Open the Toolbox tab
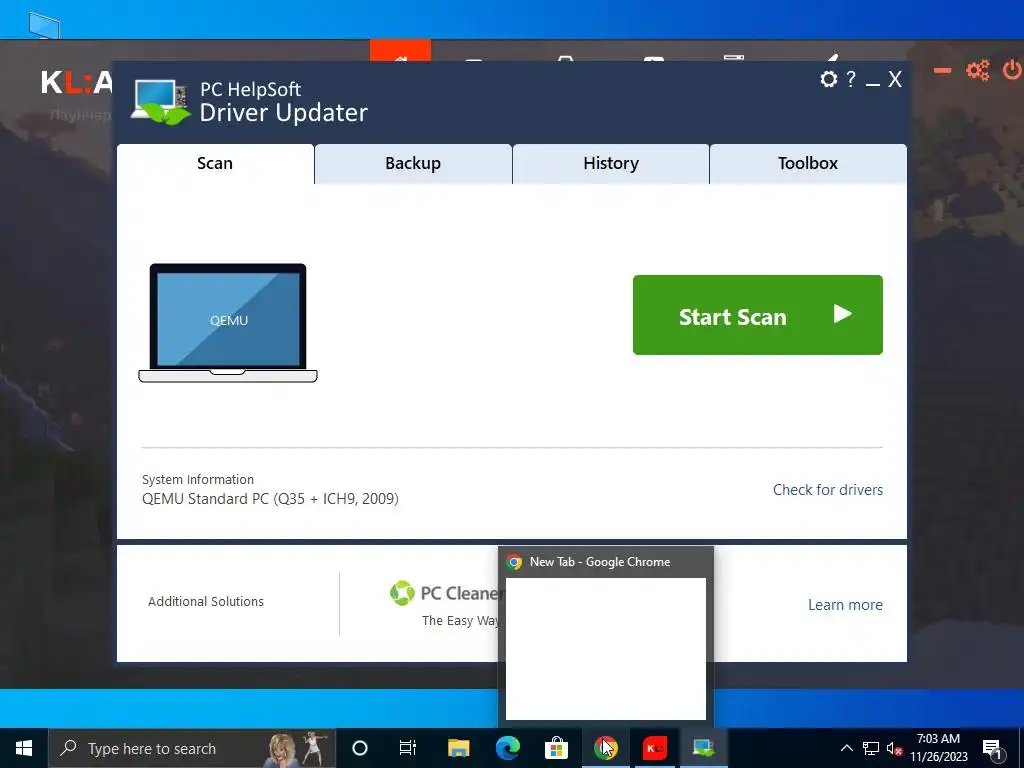This screenshot has width=1024, height=768. 808,164
